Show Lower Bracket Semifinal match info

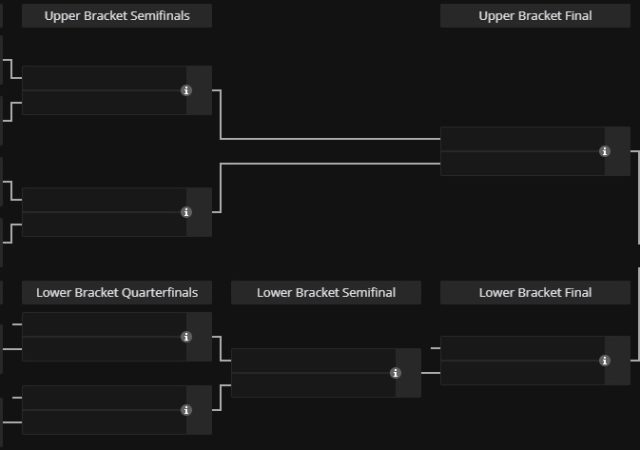point(395,373)
